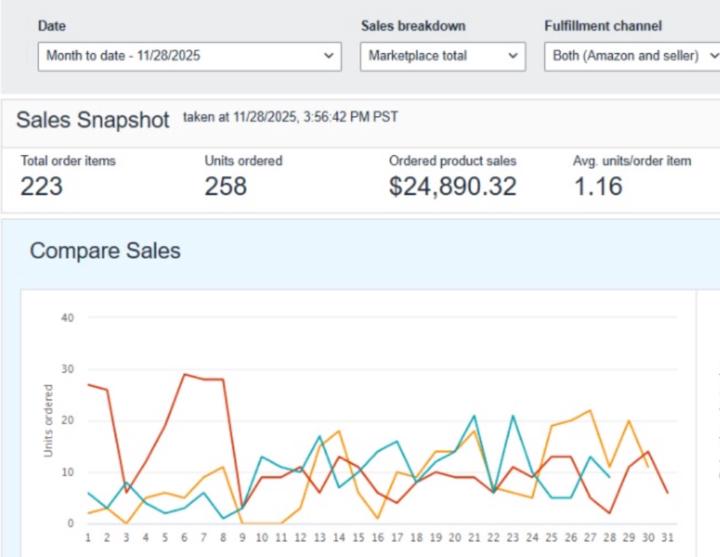Image resolution: width=720 pixels, height=557 pixels.
Task: Click the Sales breakdown filter label
Action: click(x=413, y=26)
